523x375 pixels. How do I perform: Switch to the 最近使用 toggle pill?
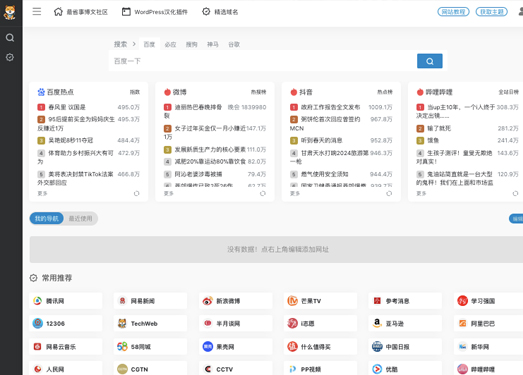pyautogui.click(x=80, y=219)
